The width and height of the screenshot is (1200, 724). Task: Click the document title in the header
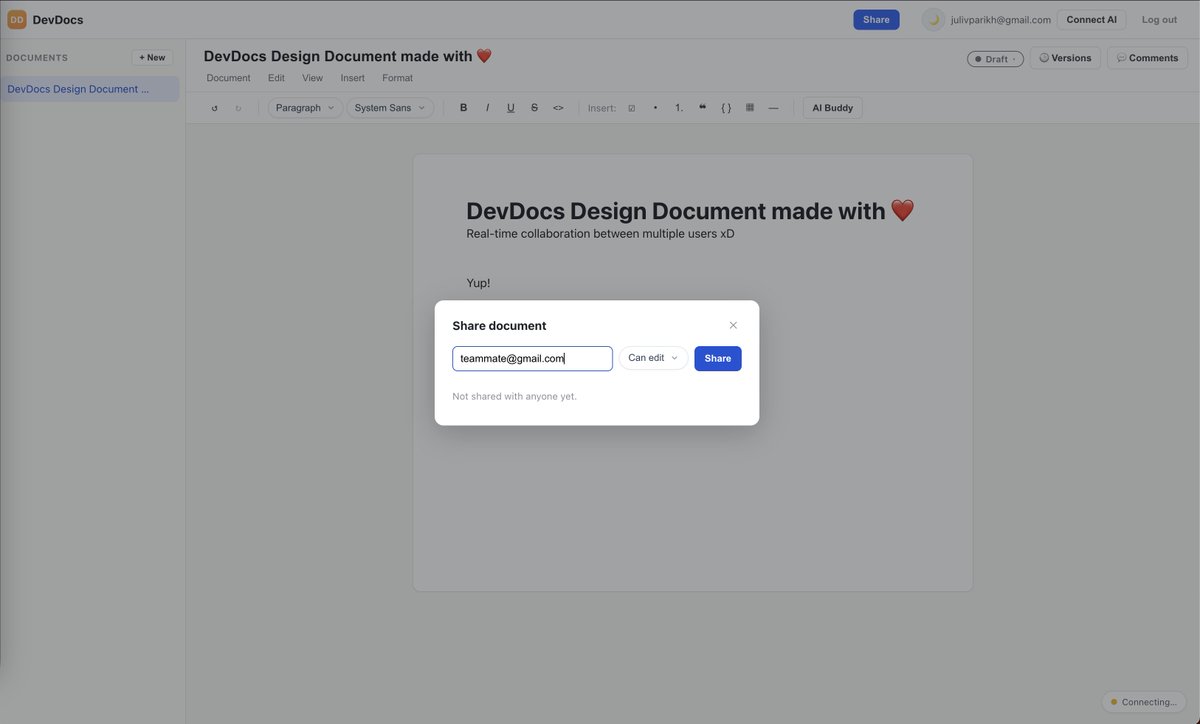pos(348,56)
